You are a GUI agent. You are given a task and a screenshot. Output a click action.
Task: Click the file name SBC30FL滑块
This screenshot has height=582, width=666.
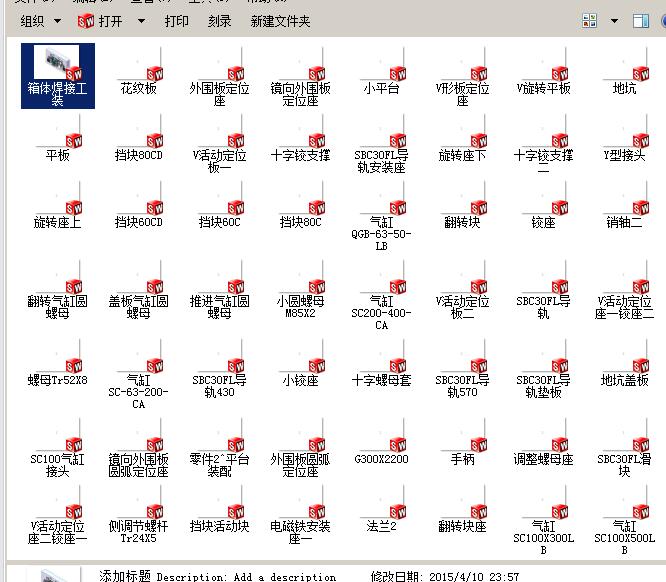pos(624,465)
